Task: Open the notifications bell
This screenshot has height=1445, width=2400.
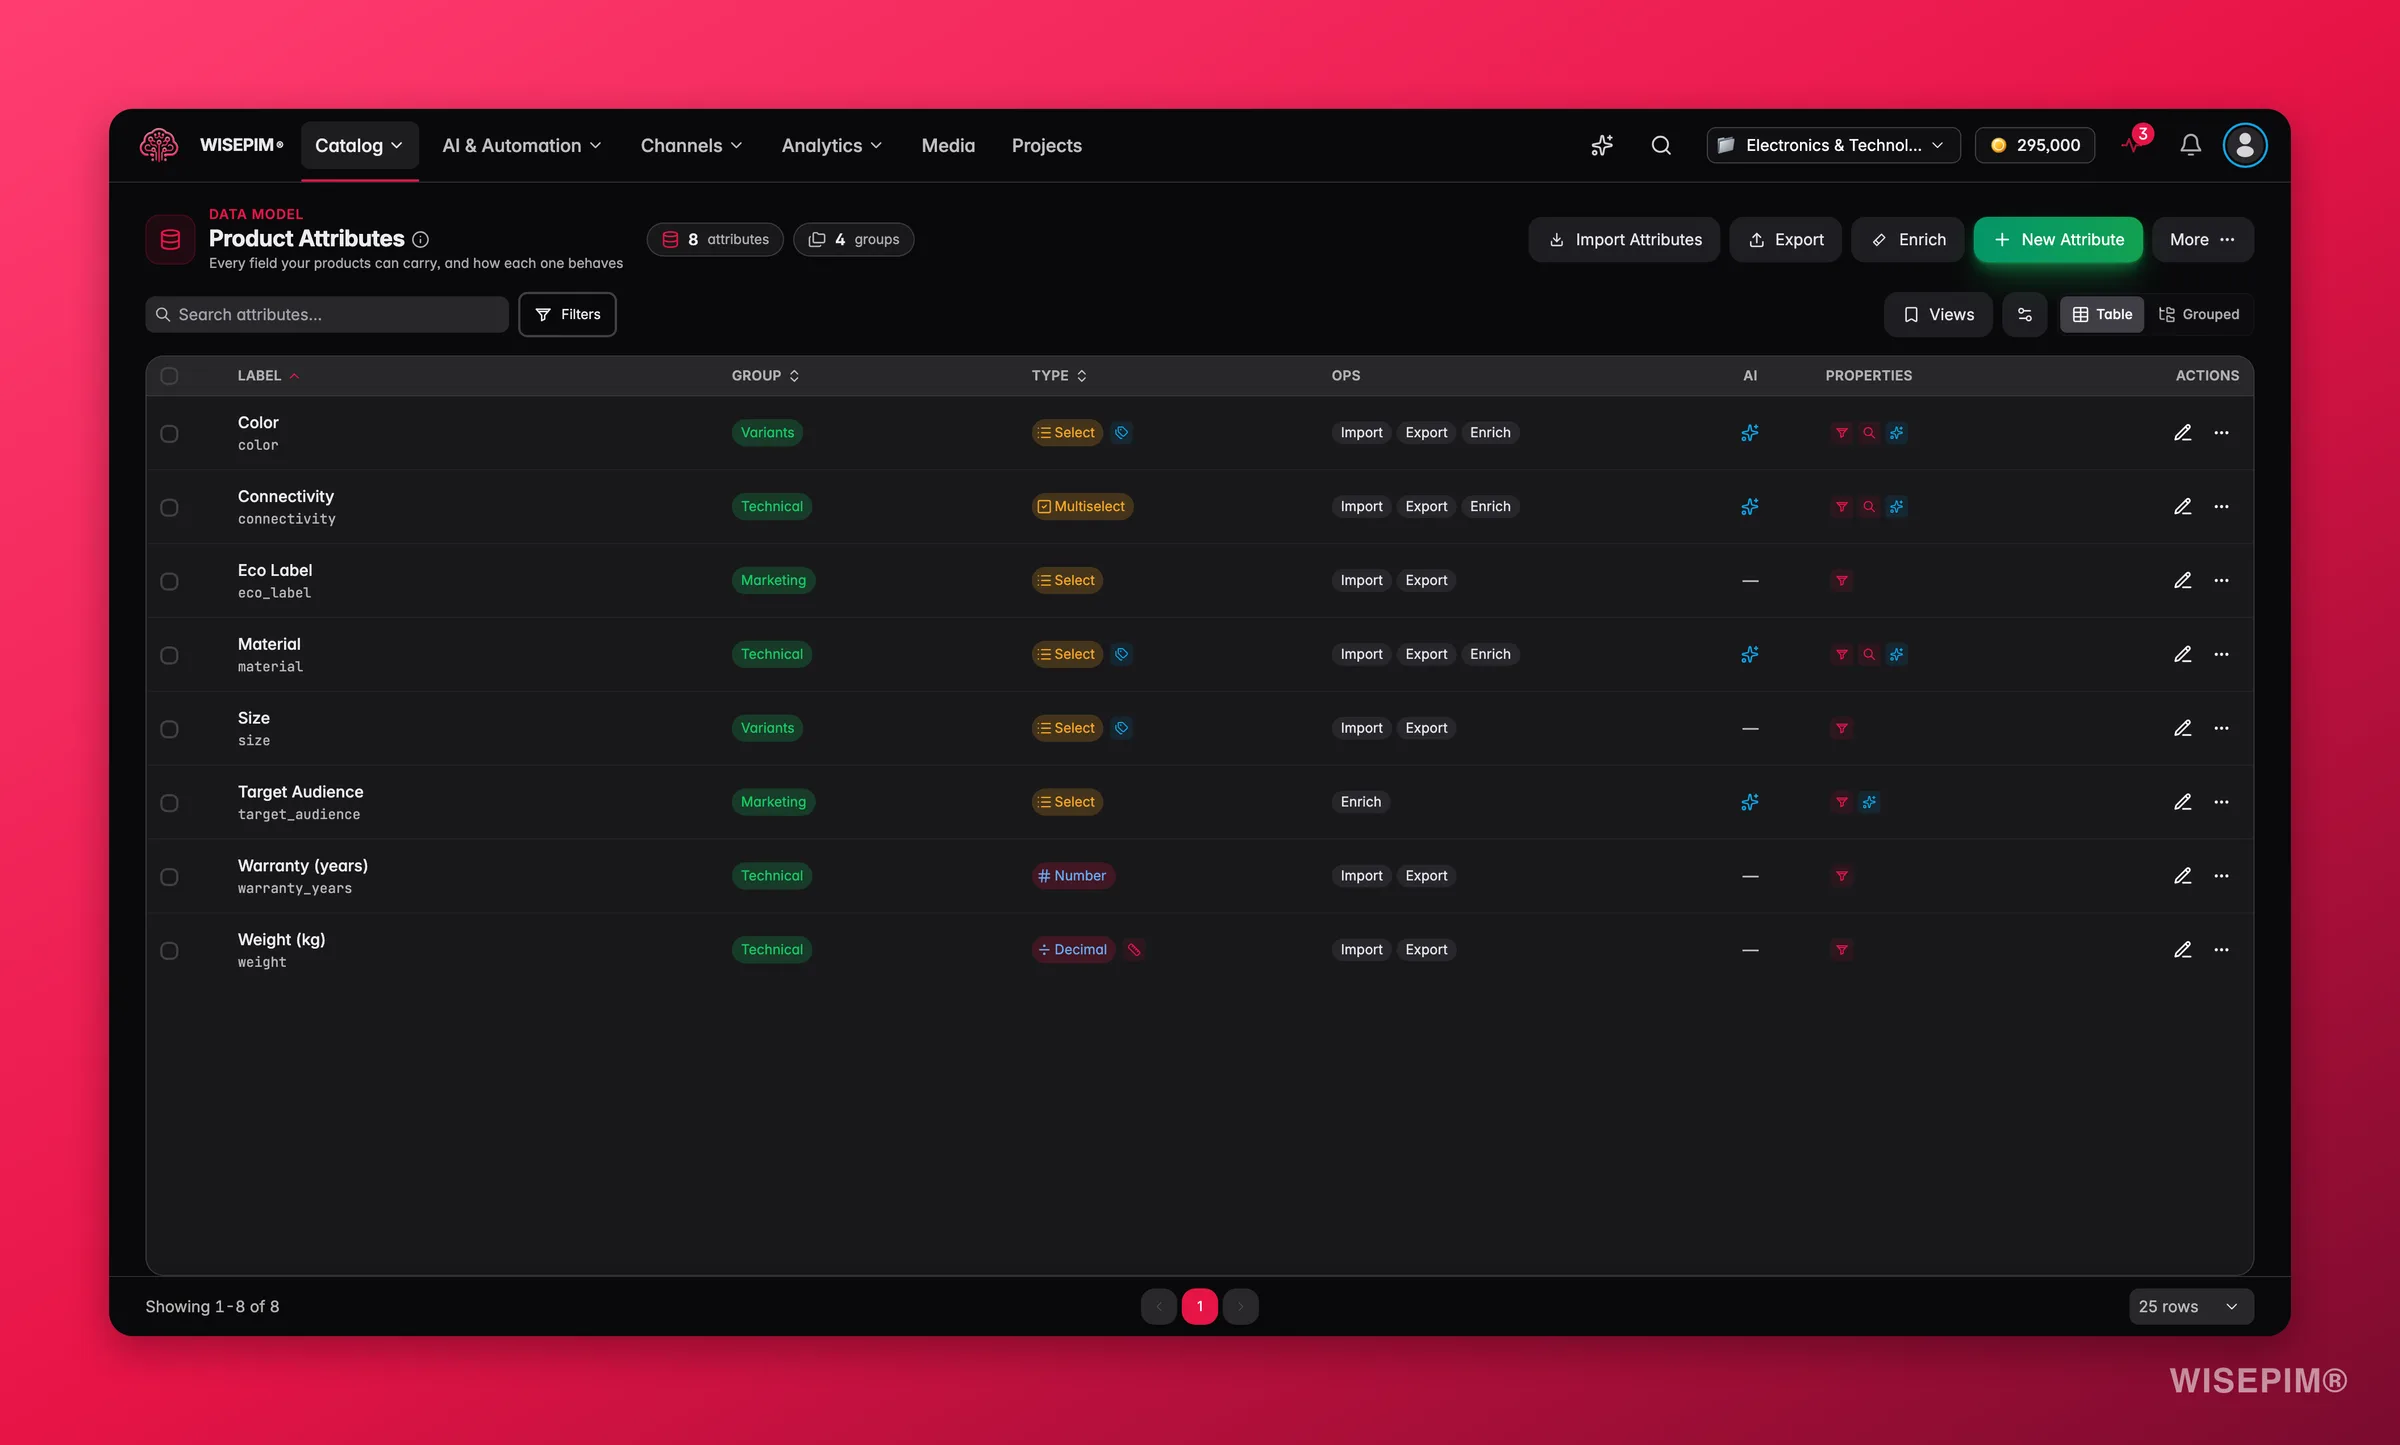Action: pos(2190,145)
